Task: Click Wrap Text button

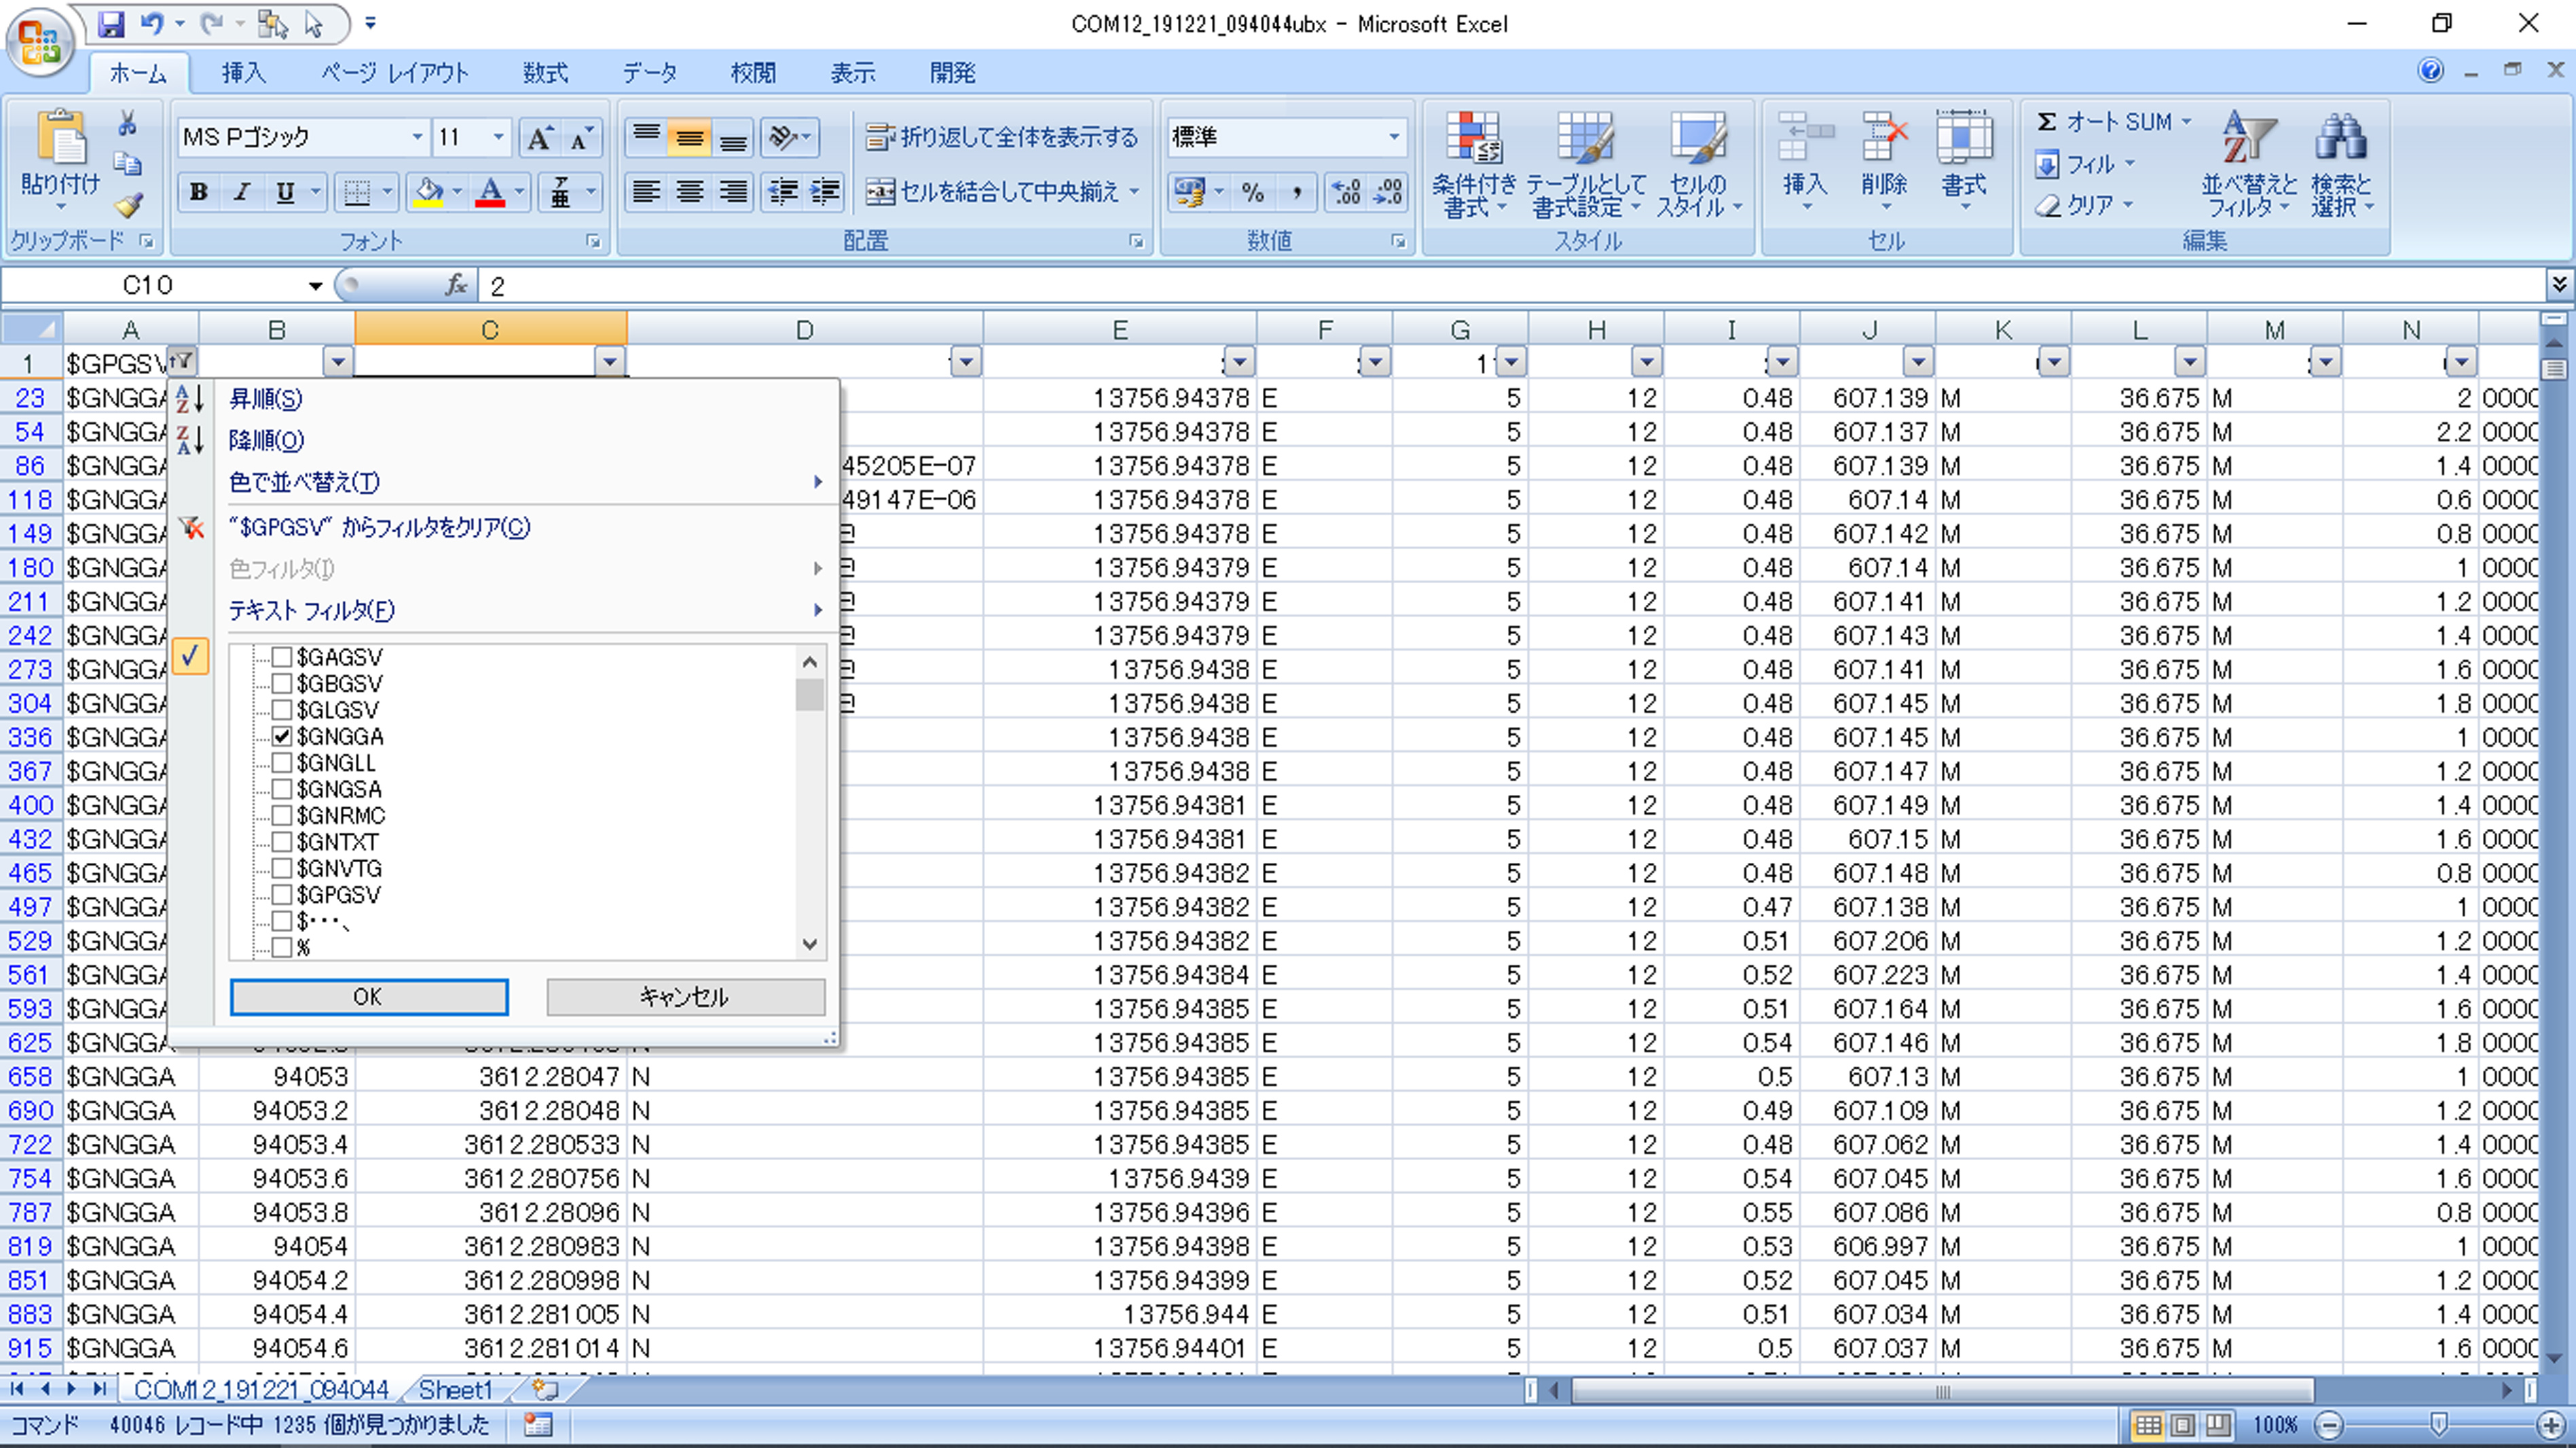Action: (1002, 137)
